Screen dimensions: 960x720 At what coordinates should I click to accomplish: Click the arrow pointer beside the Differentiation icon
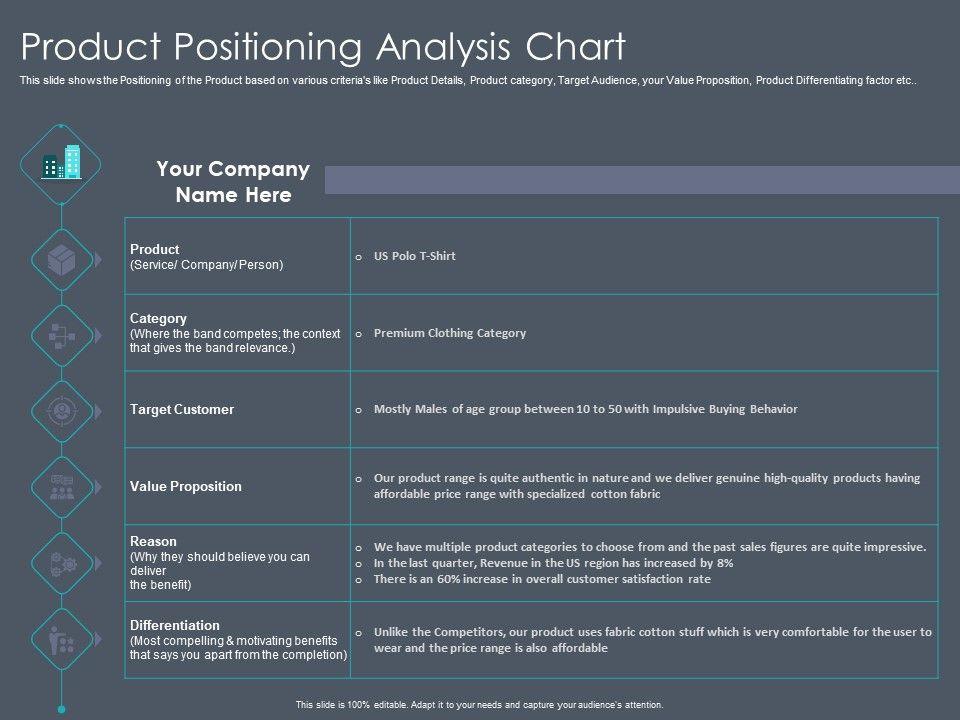pos(98,638)
